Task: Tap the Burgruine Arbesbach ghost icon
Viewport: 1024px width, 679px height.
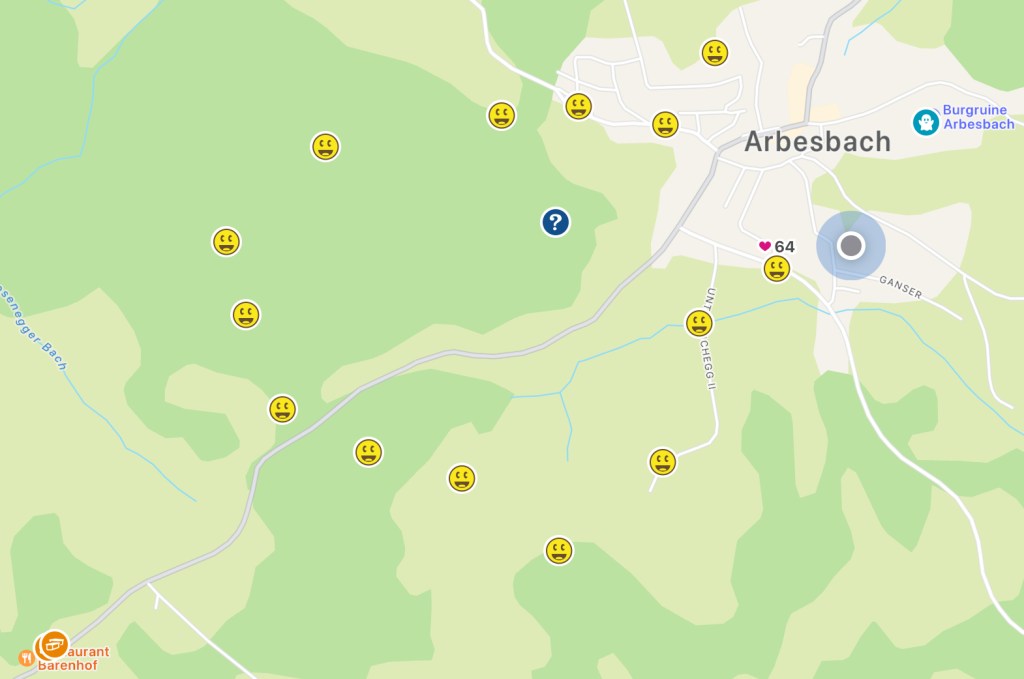Action: (x=925, y=122)
